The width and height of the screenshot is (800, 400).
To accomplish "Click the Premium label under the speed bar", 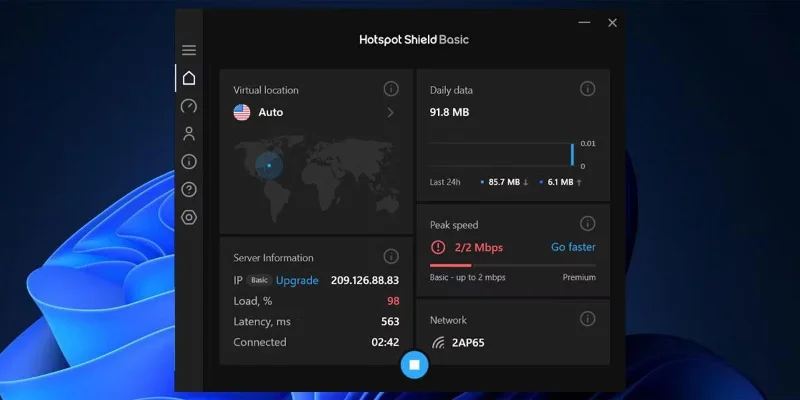I will click(x=579, y=278).
